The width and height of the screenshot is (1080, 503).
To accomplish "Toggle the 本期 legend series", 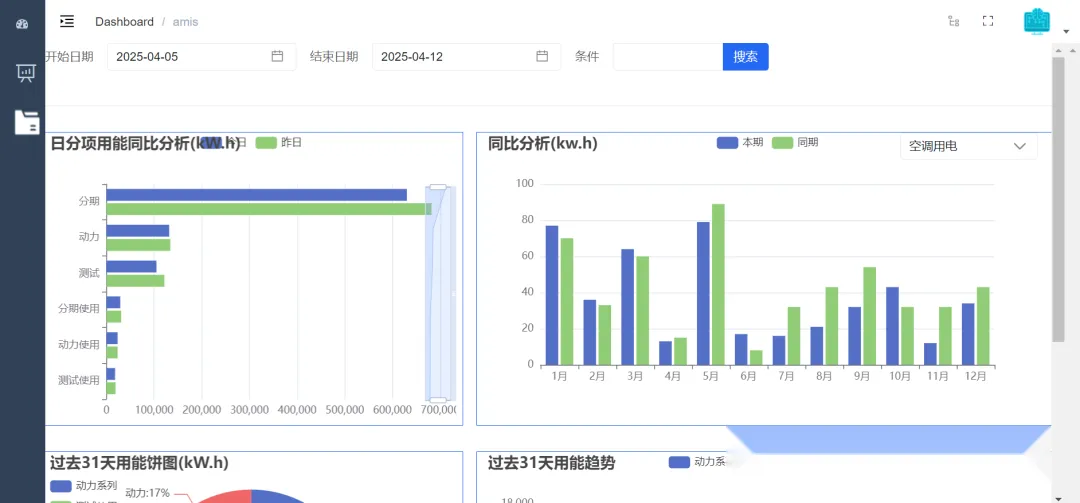I will tap(740, 143).
